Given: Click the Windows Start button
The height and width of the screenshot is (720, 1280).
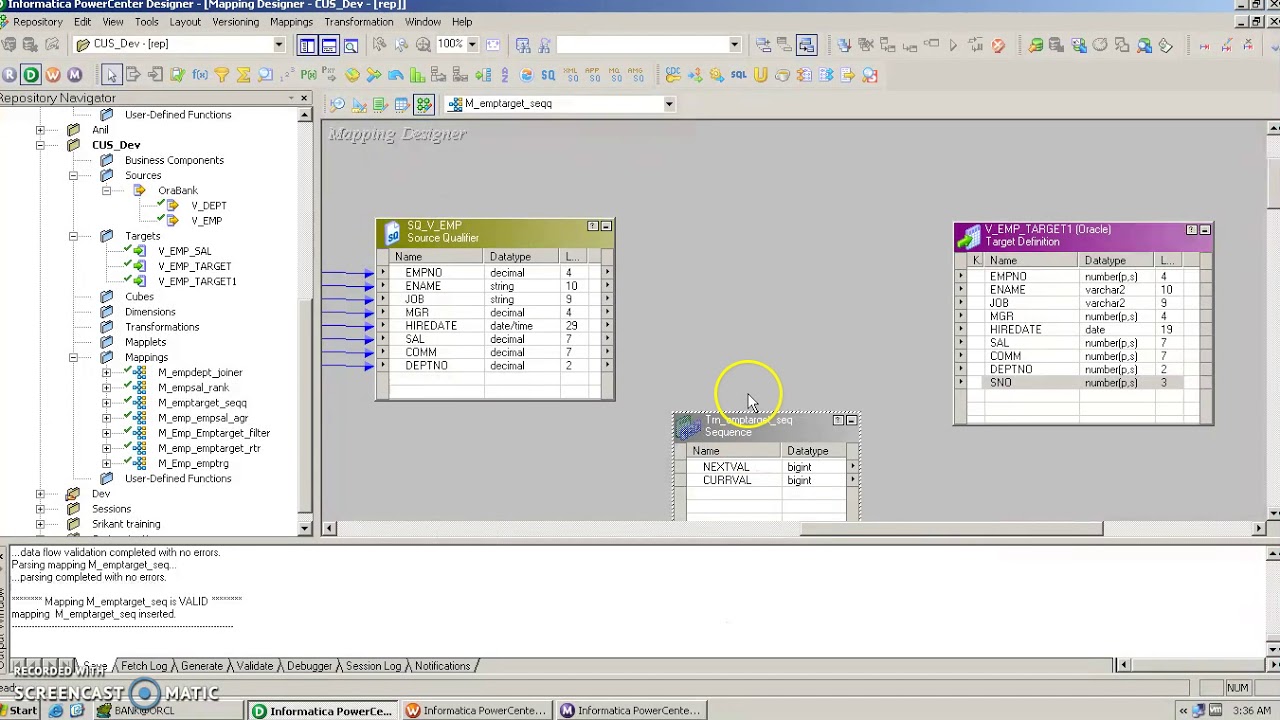Looking at the screenshot, I should 18,711.
